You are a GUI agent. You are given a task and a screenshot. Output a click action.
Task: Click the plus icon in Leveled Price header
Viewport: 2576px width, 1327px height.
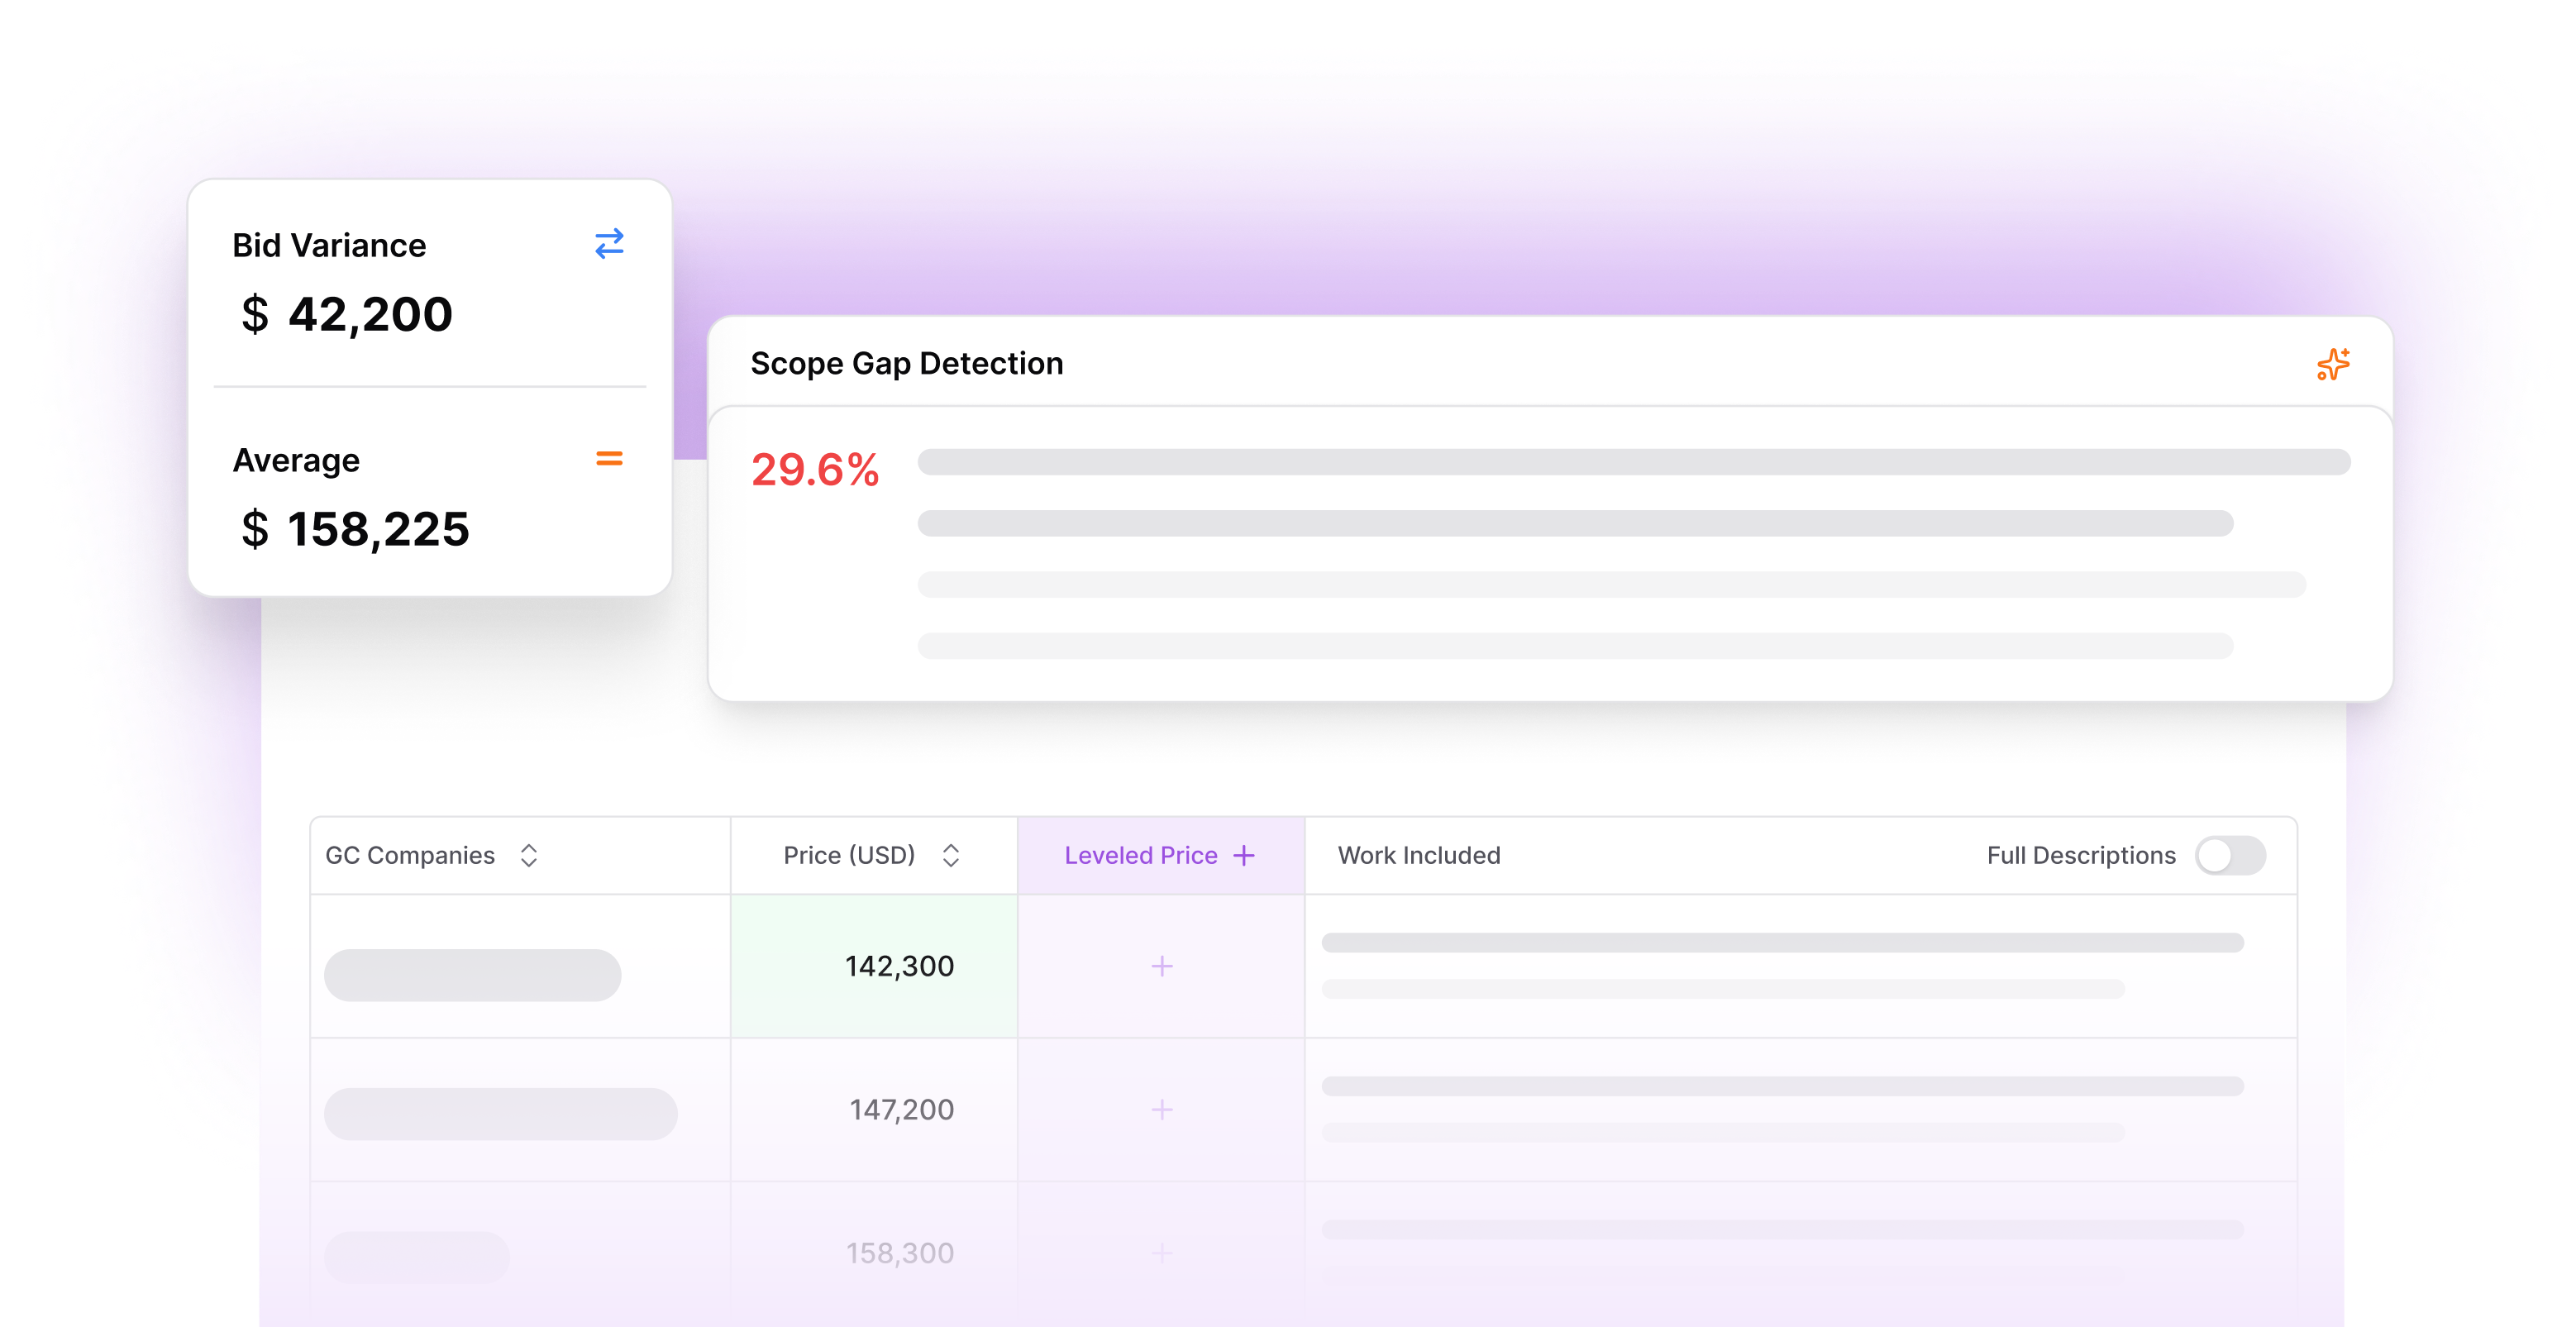pyautogui.click(x=1243, y=856)
